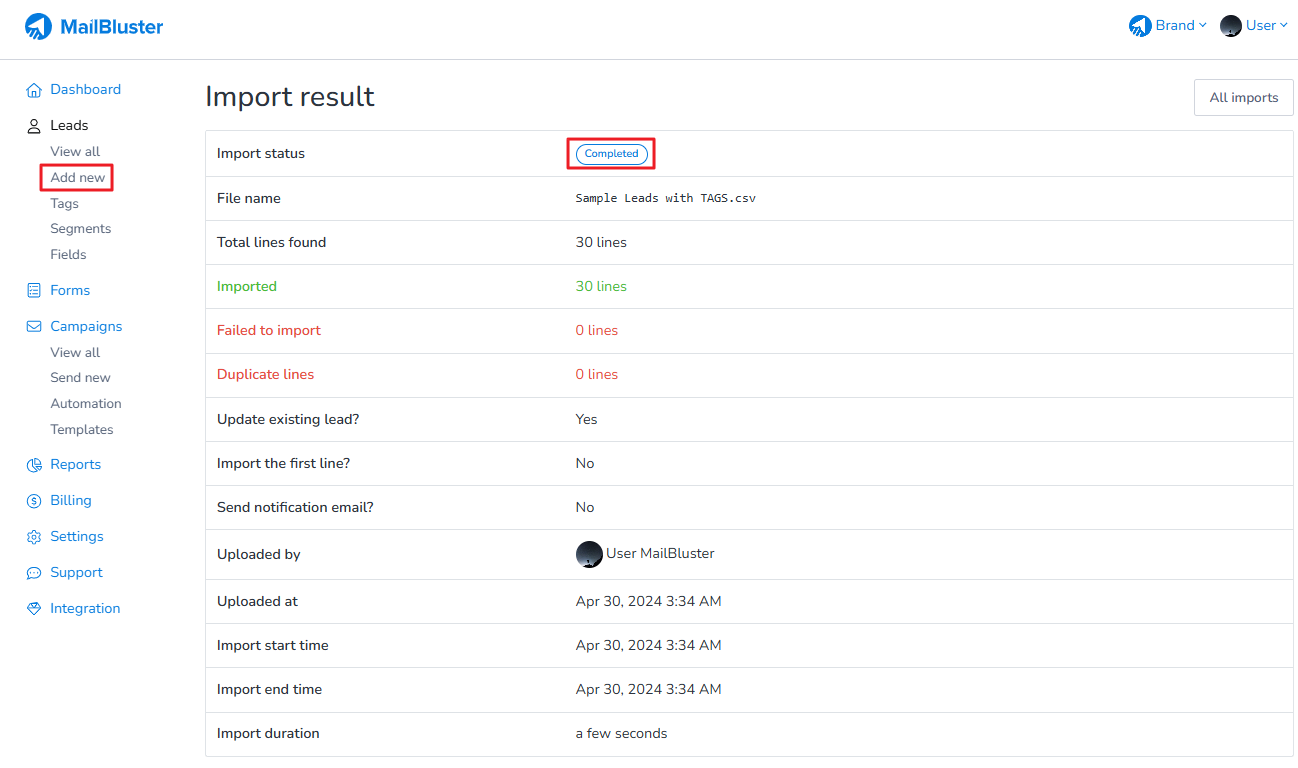This screenshot has height=768, width=1298.
Task: Click the Reports pie chart icon
Action: [x=34, y=465]
